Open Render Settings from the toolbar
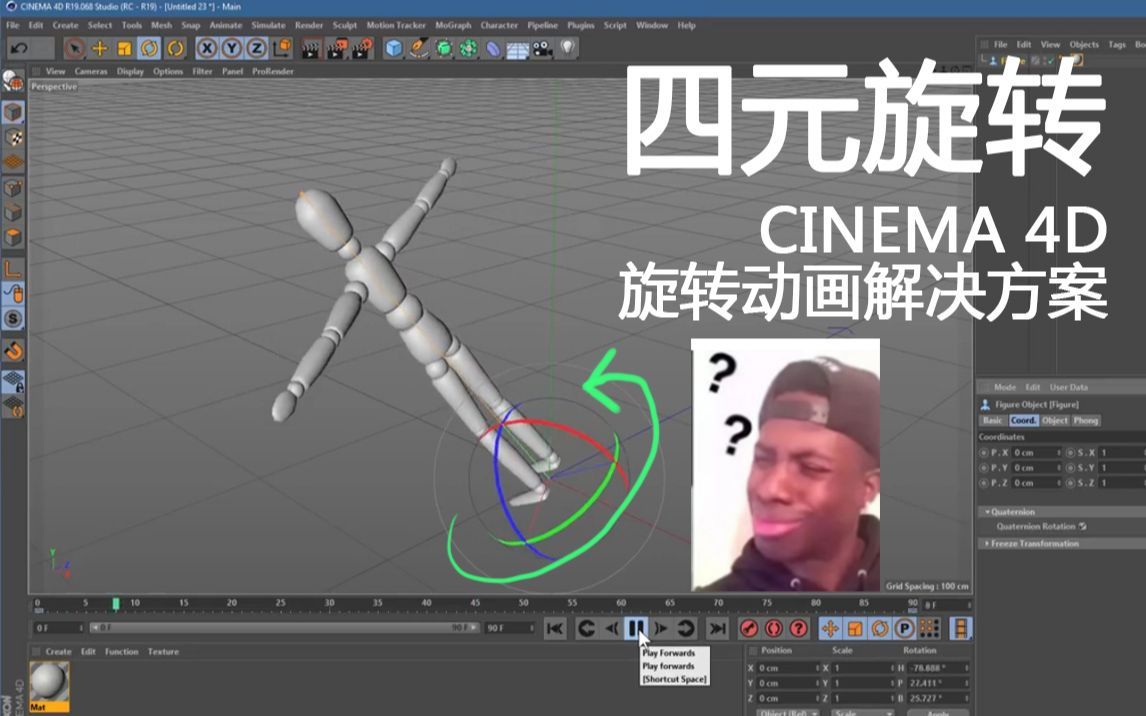The image size is (1146, 716). click(x=363, y=47)
